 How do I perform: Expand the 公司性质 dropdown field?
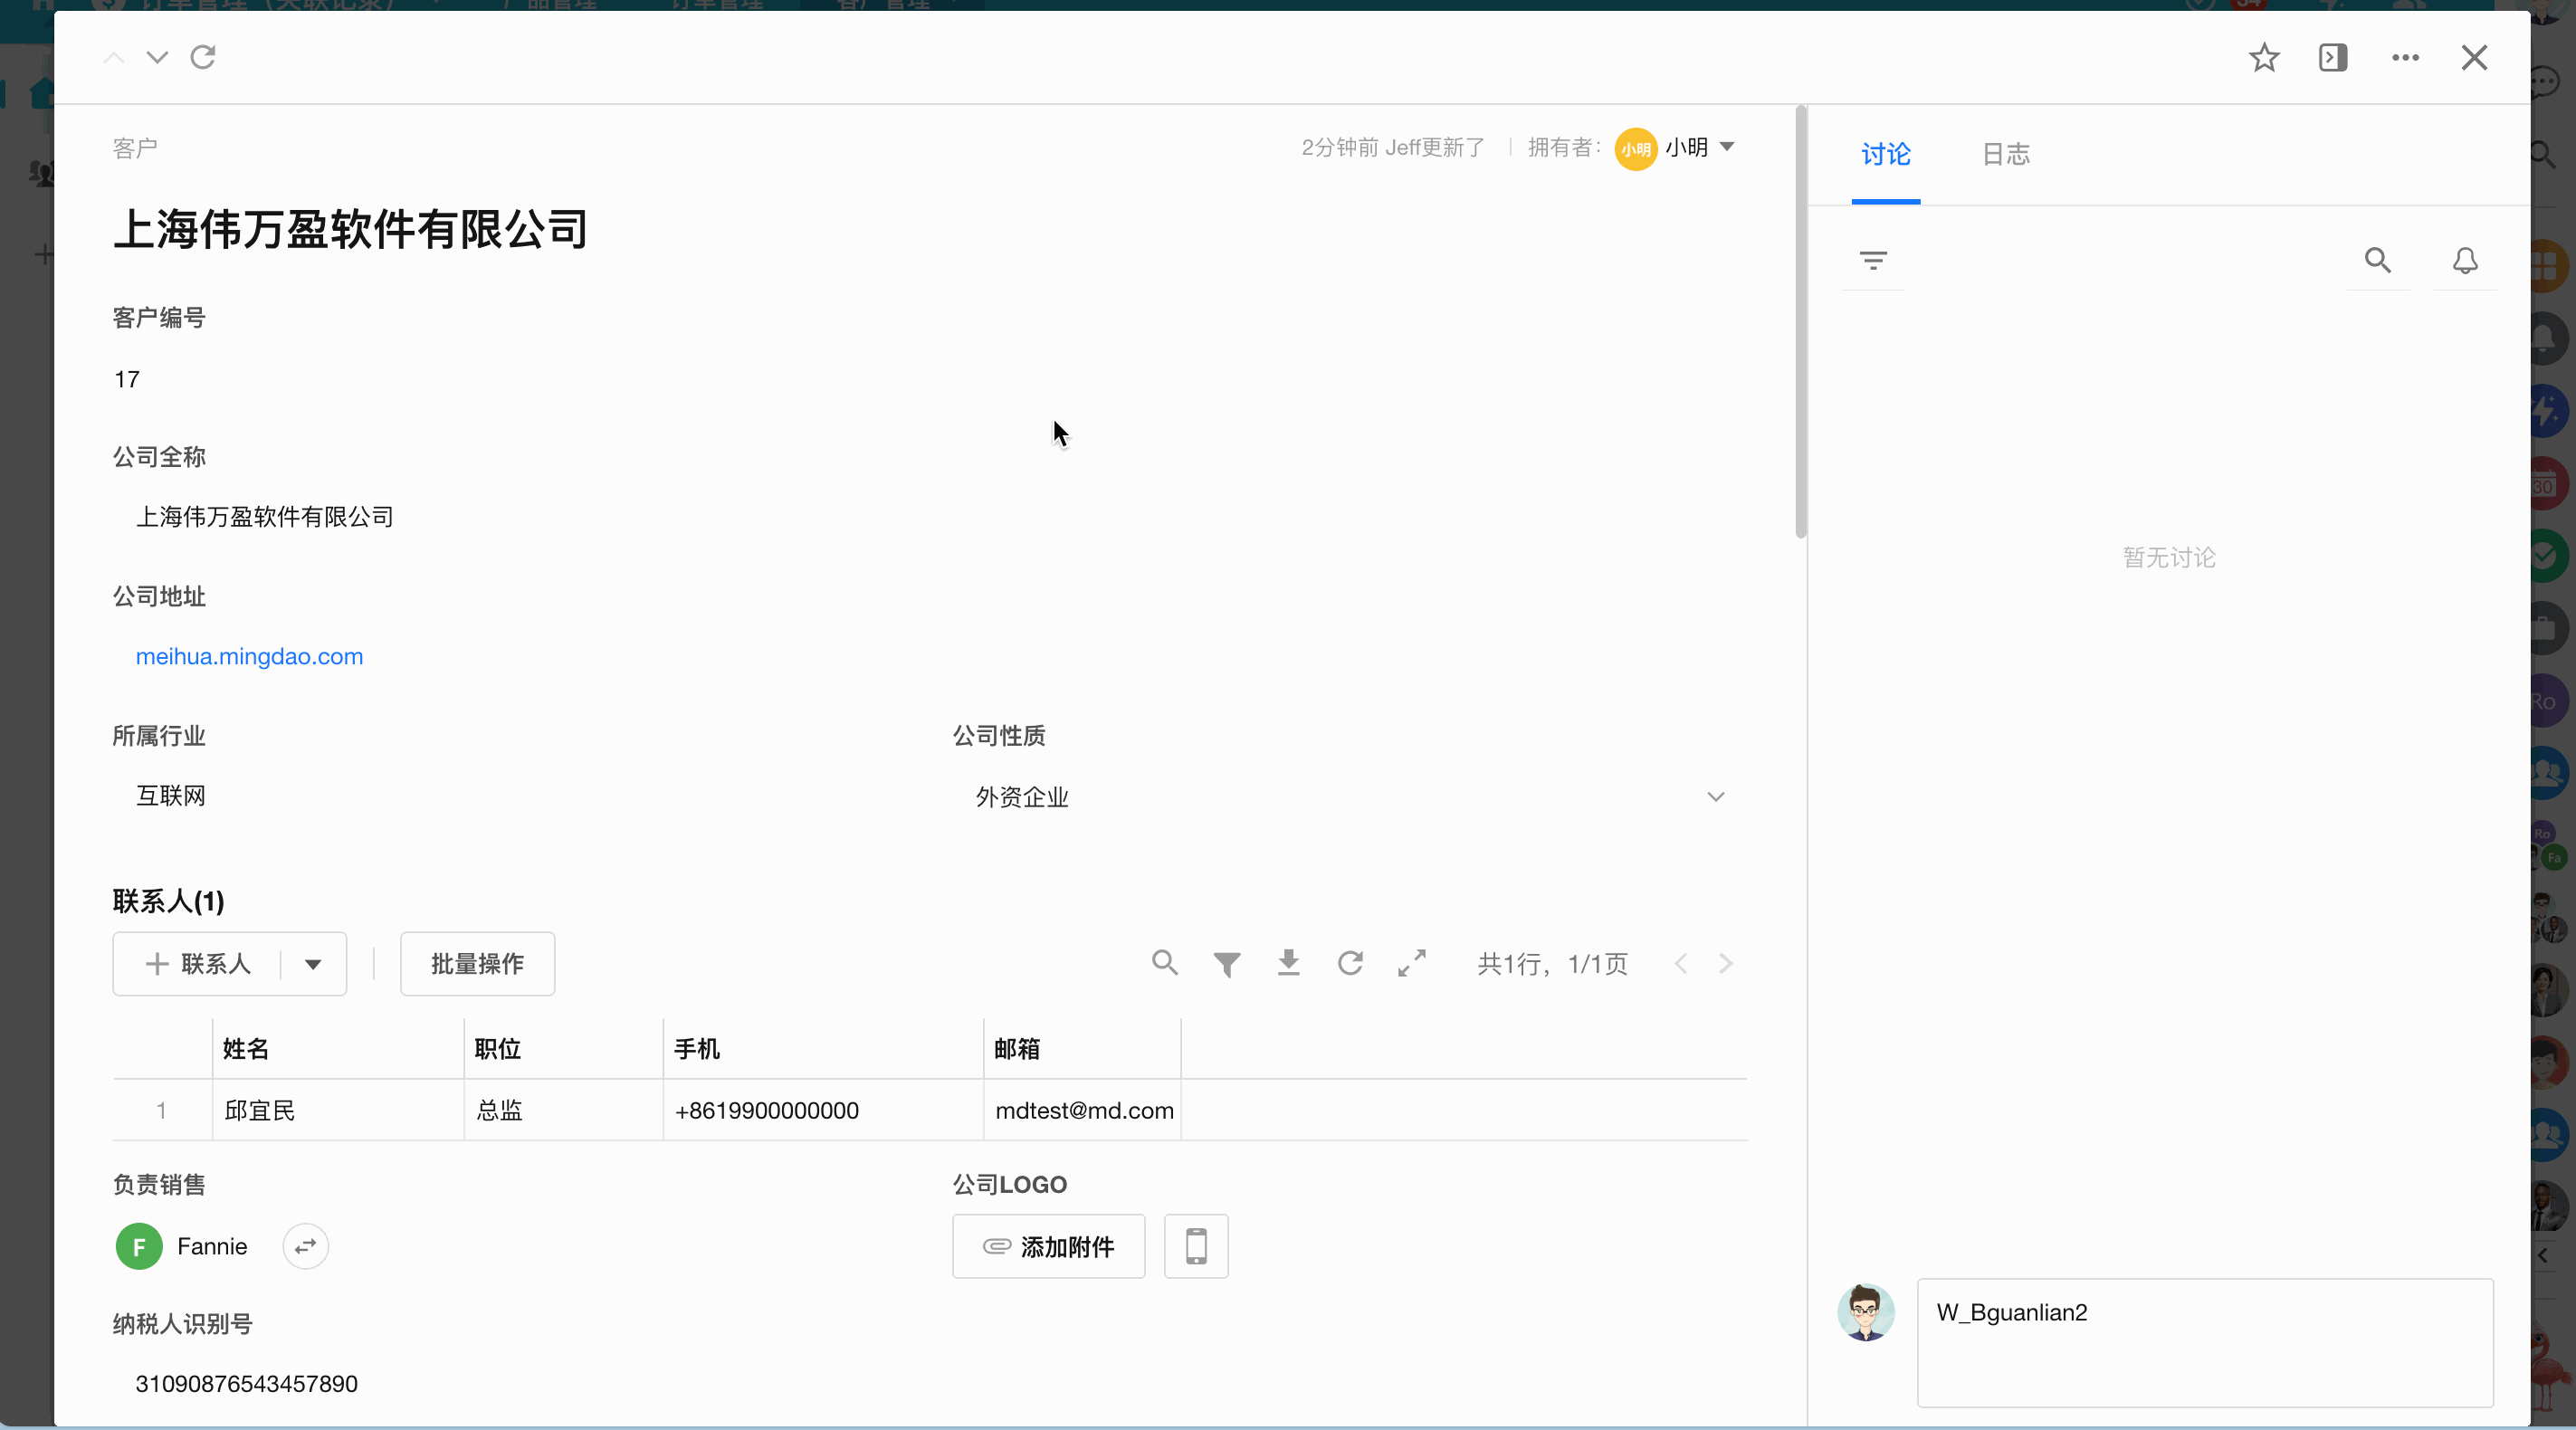coord(1715,797)
